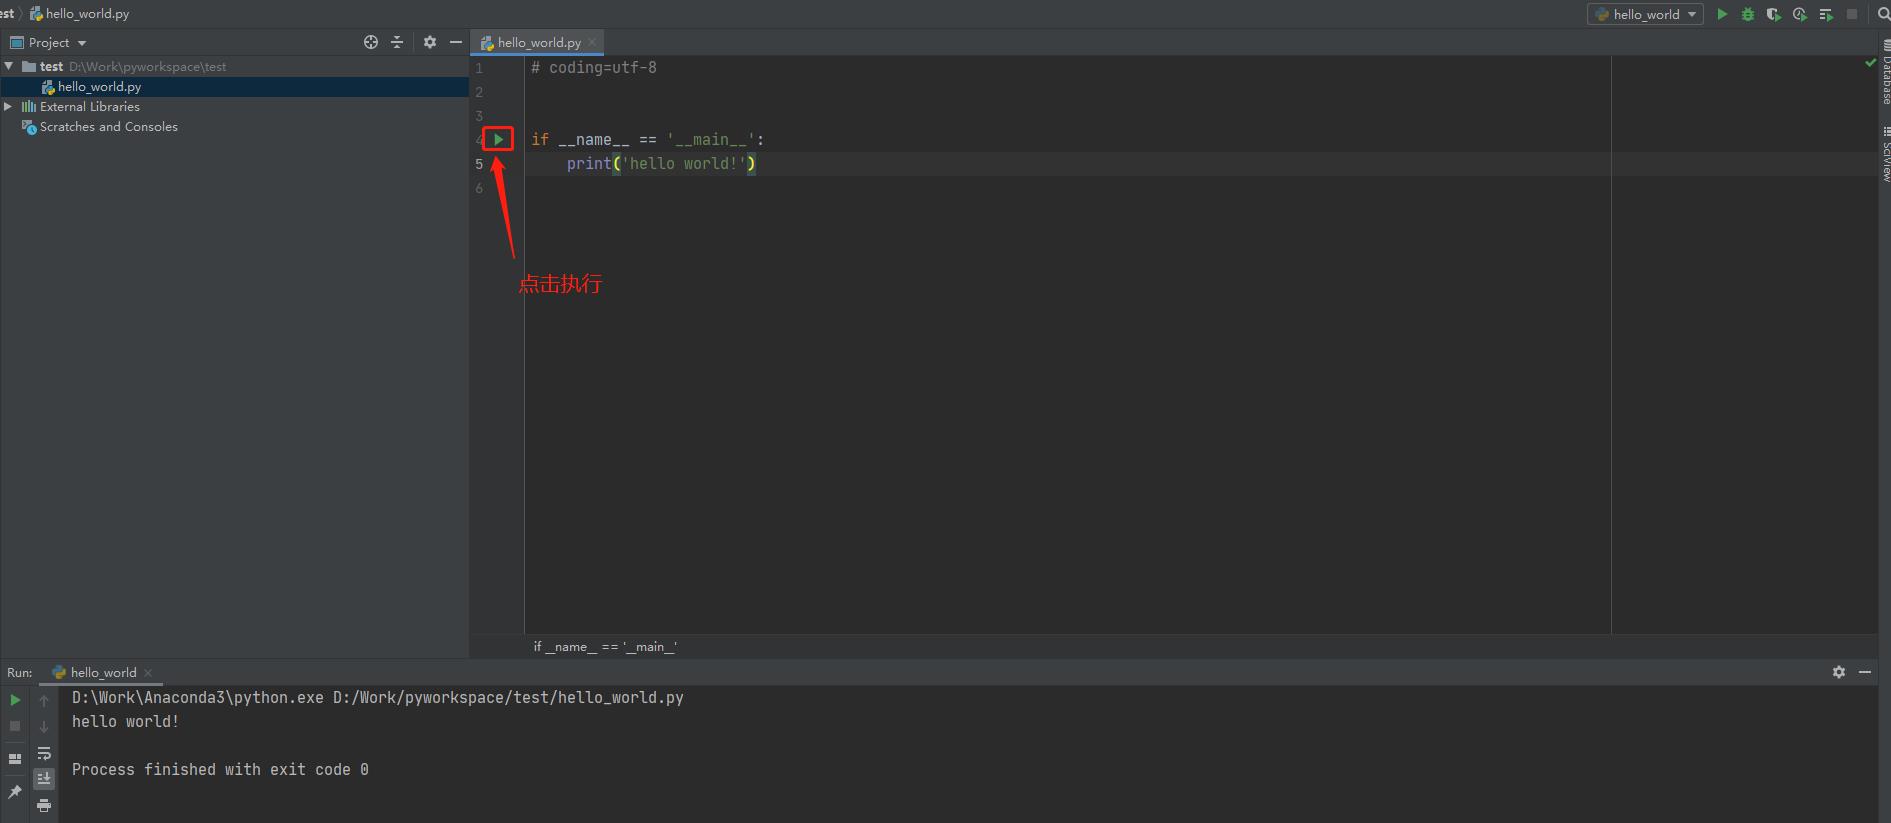Open the Database side tool window
Screen dimensions: 1891x823
click(1886, 72)
